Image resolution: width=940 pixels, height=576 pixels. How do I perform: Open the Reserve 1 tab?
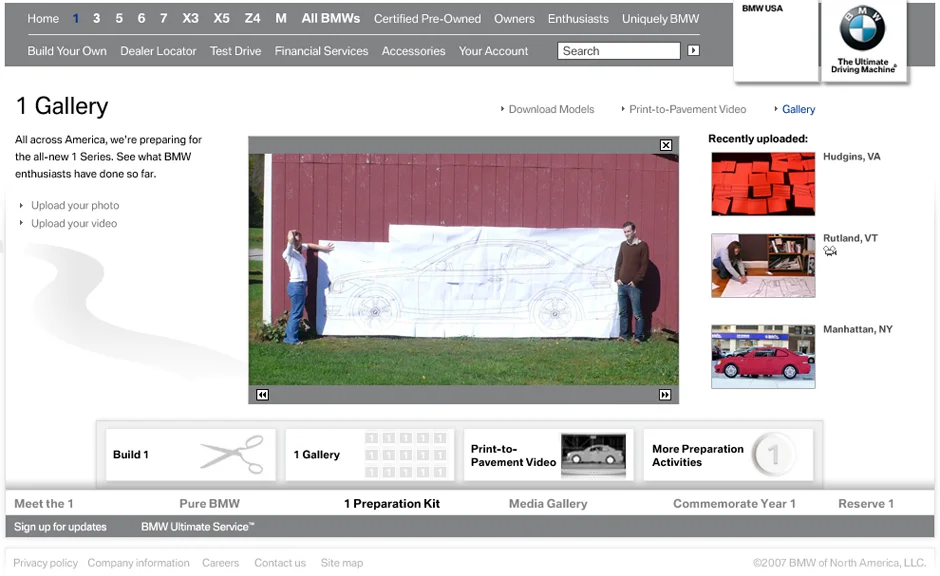tap(866, 503)
